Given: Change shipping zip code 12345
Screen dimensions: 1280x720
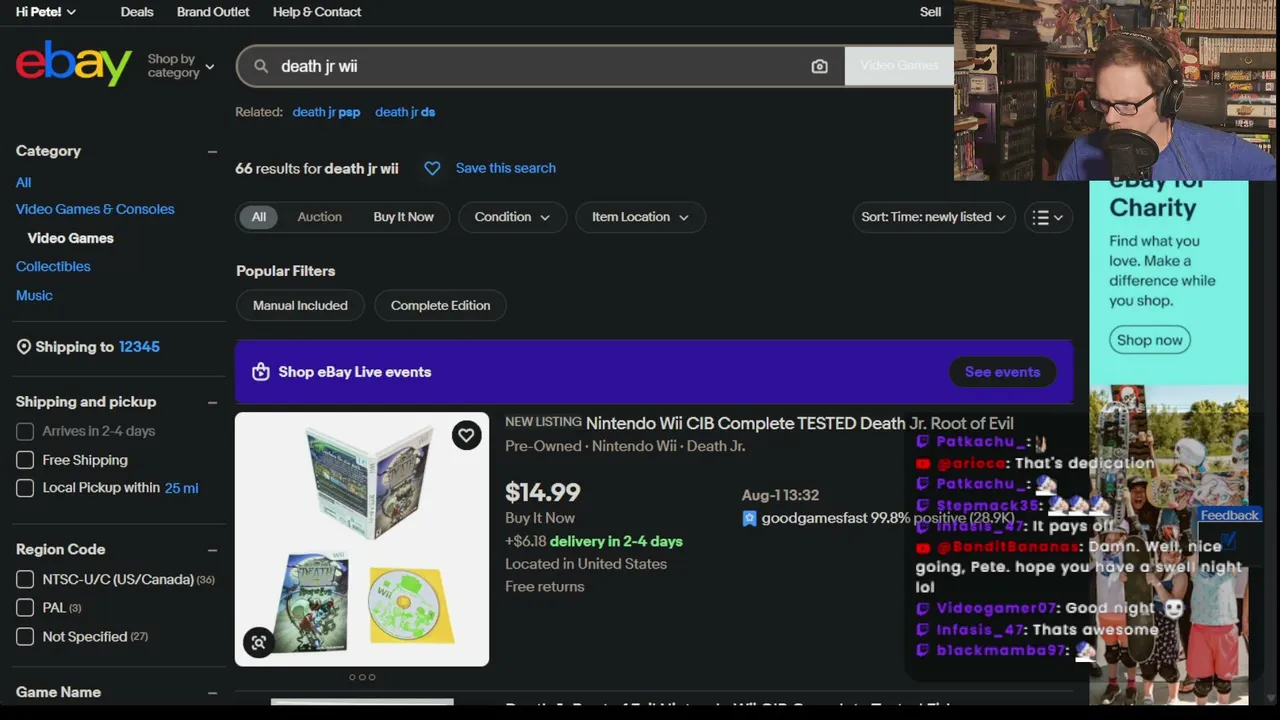Looking at the screenshot, I should click(x=139, y=347).
